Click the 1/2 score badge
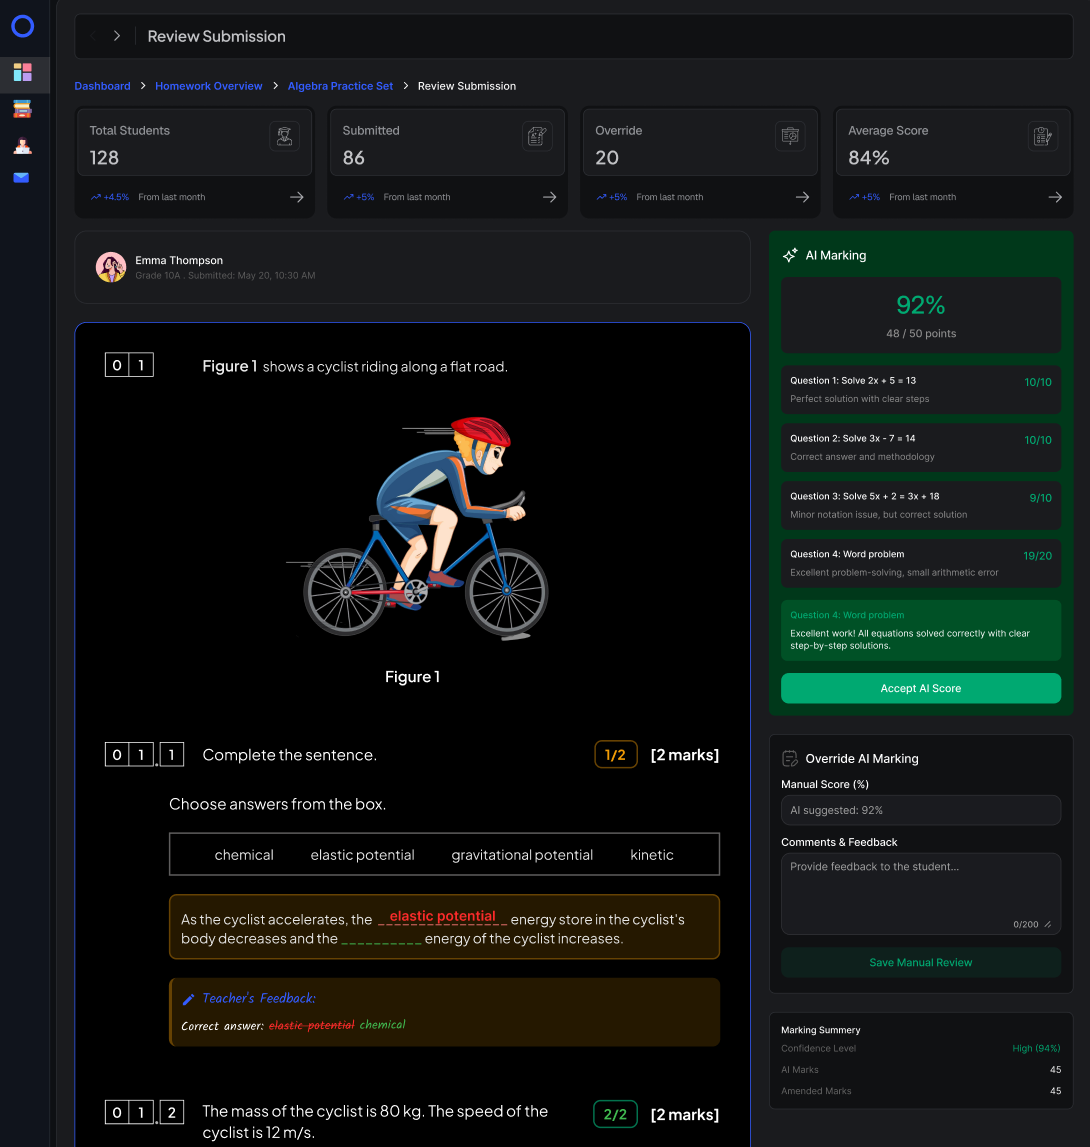This screenshot has height=1147, width=1090. pos(615,755)
